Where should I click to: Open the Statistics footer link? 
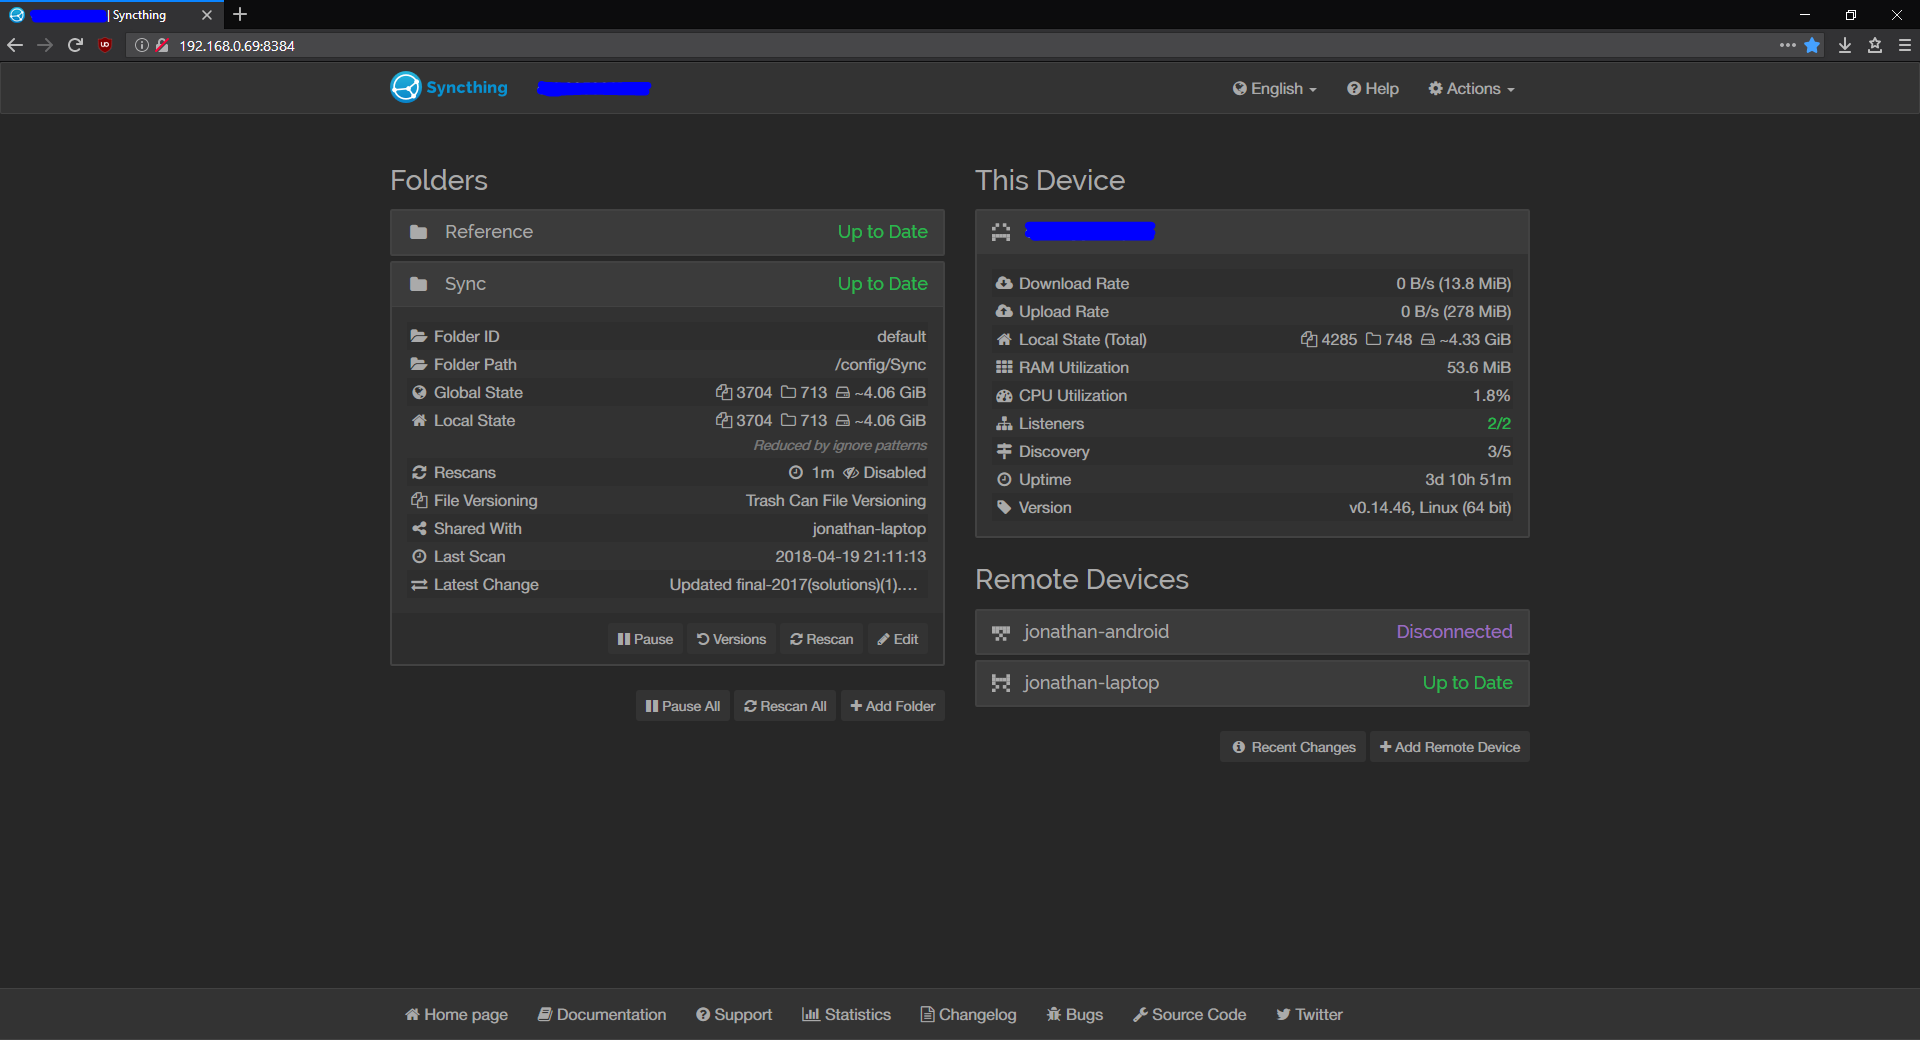846,1015
